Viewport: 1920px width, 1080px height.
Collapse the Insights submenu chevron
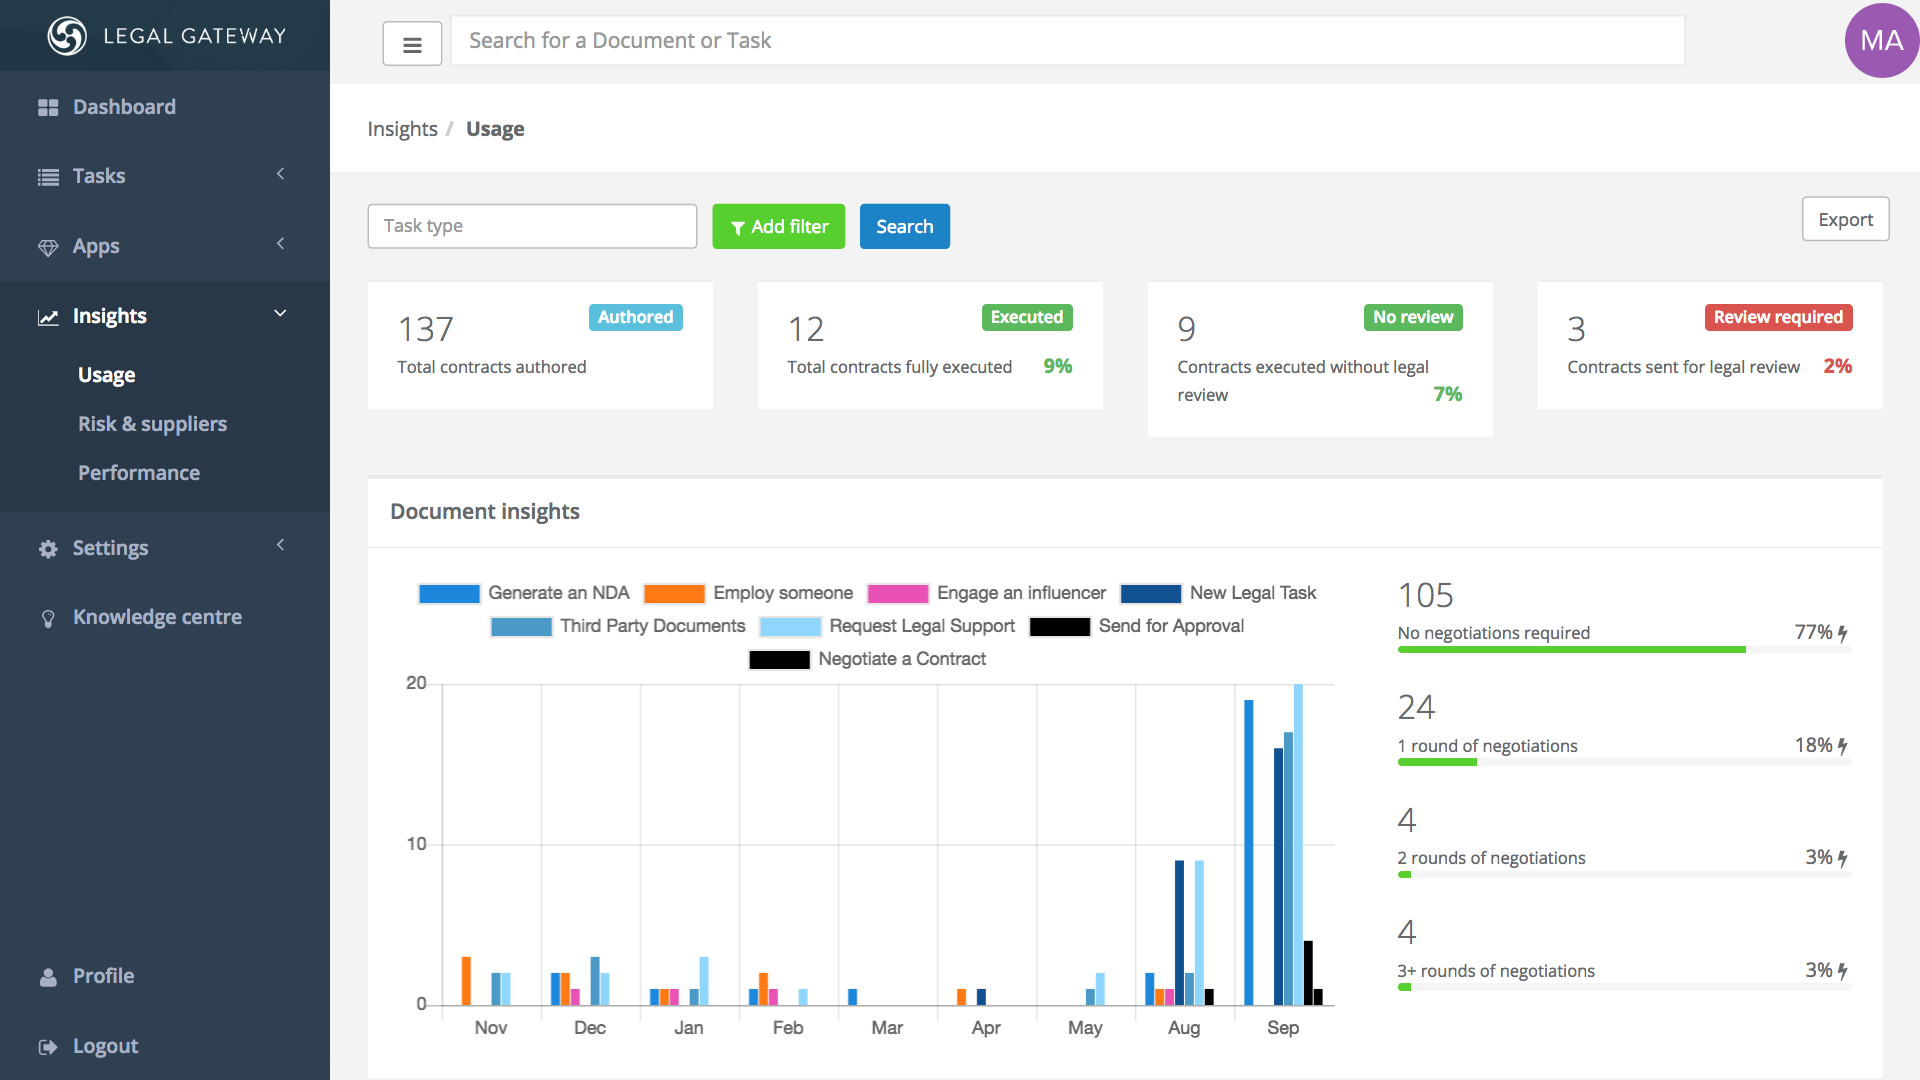[281, 314]
